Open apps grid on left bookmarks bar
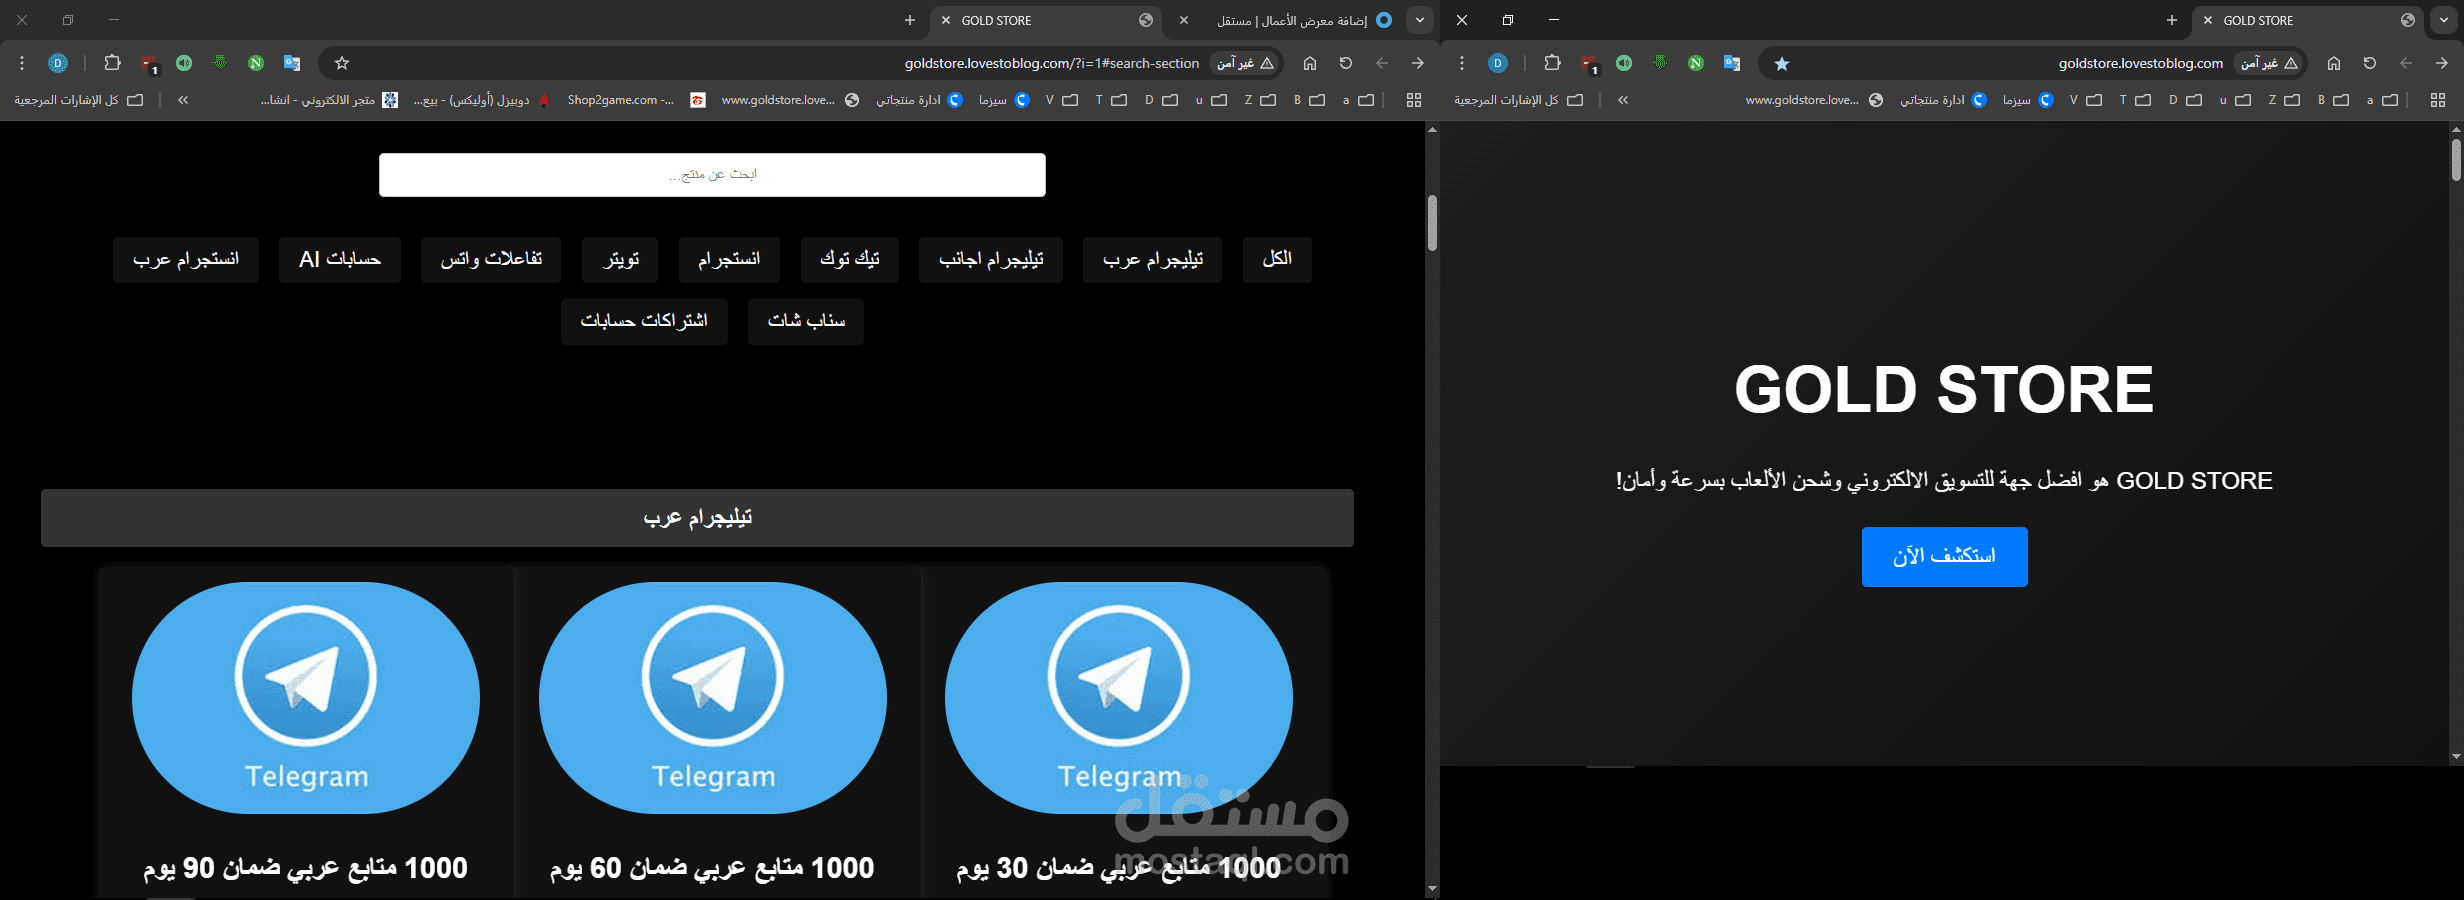 tap(1414, 100)
